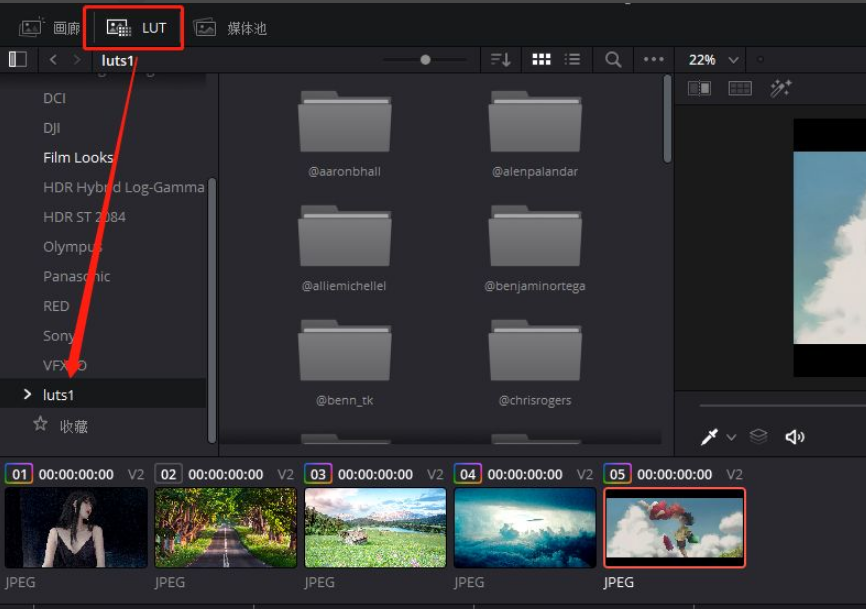
Task: Select the DJI LUT folder
Action: point(51,128)
